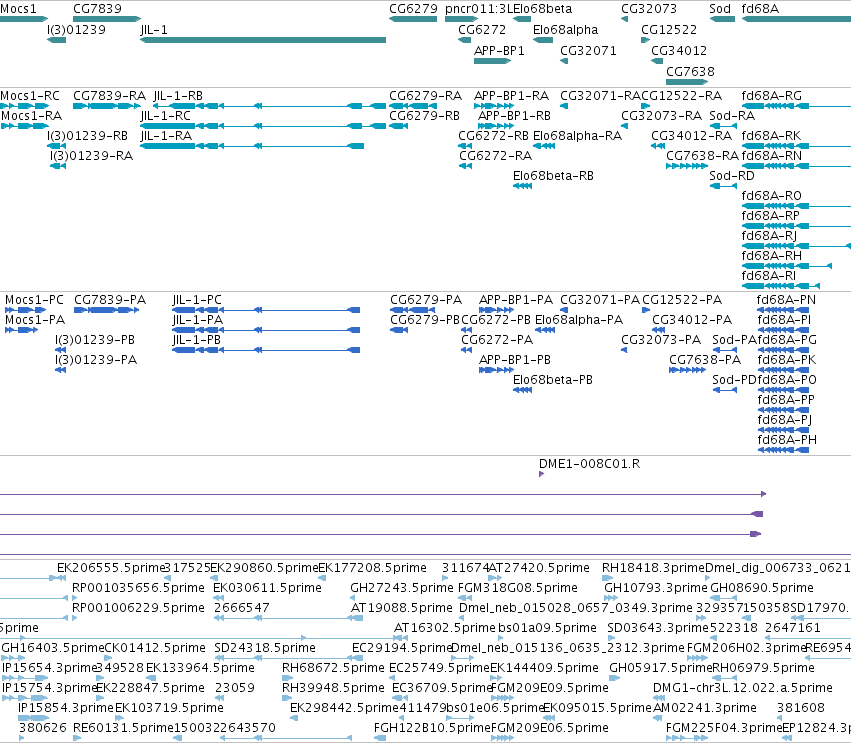Click the CG32071 gene label

pos(588,51)
